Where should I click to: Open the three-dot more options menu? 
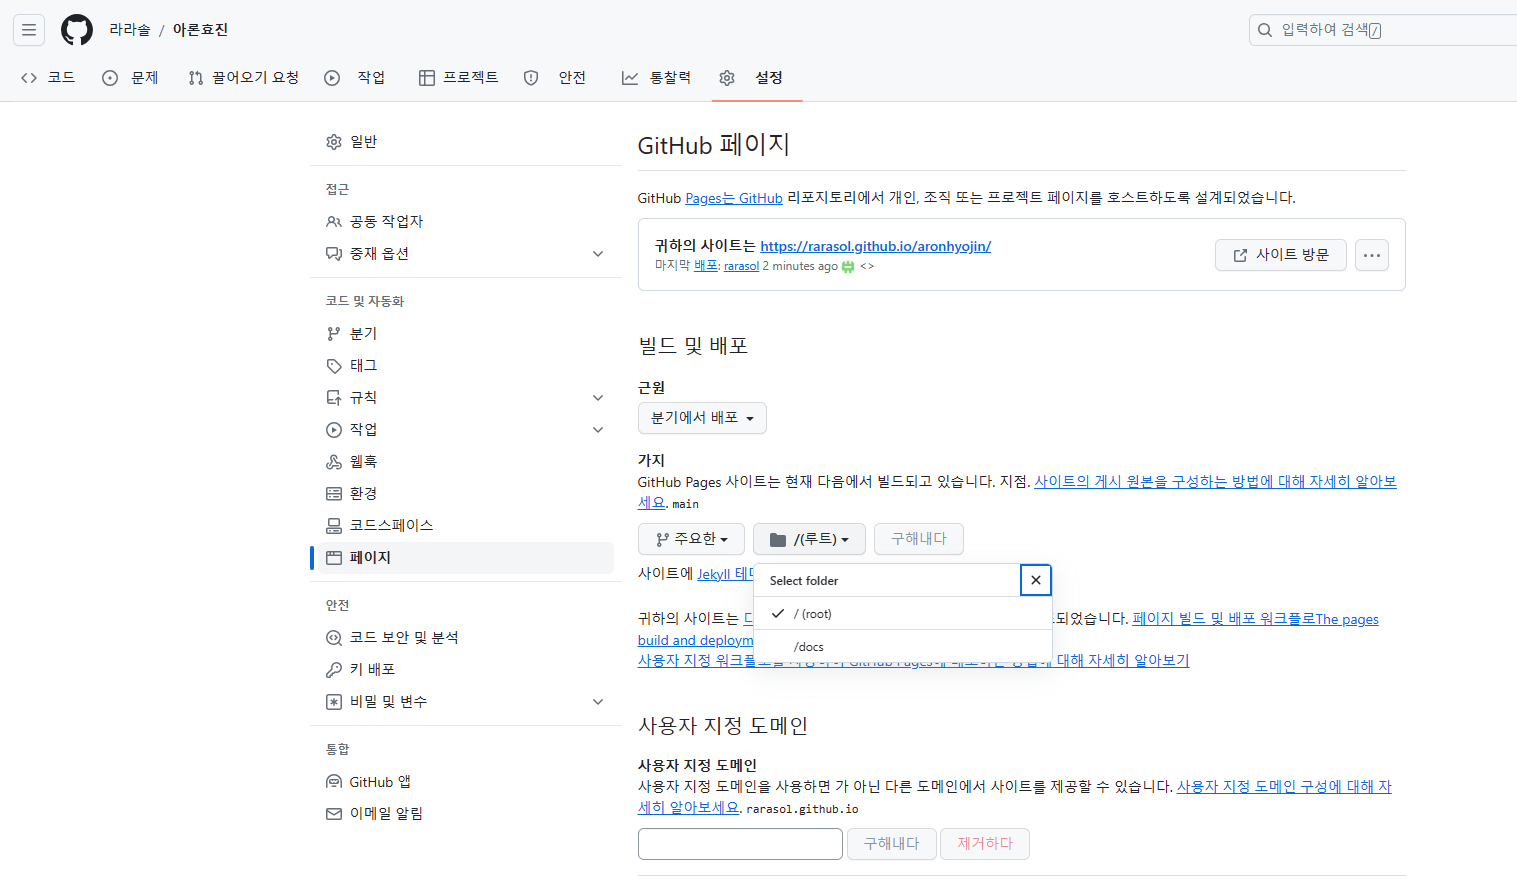coord(1372,255)
